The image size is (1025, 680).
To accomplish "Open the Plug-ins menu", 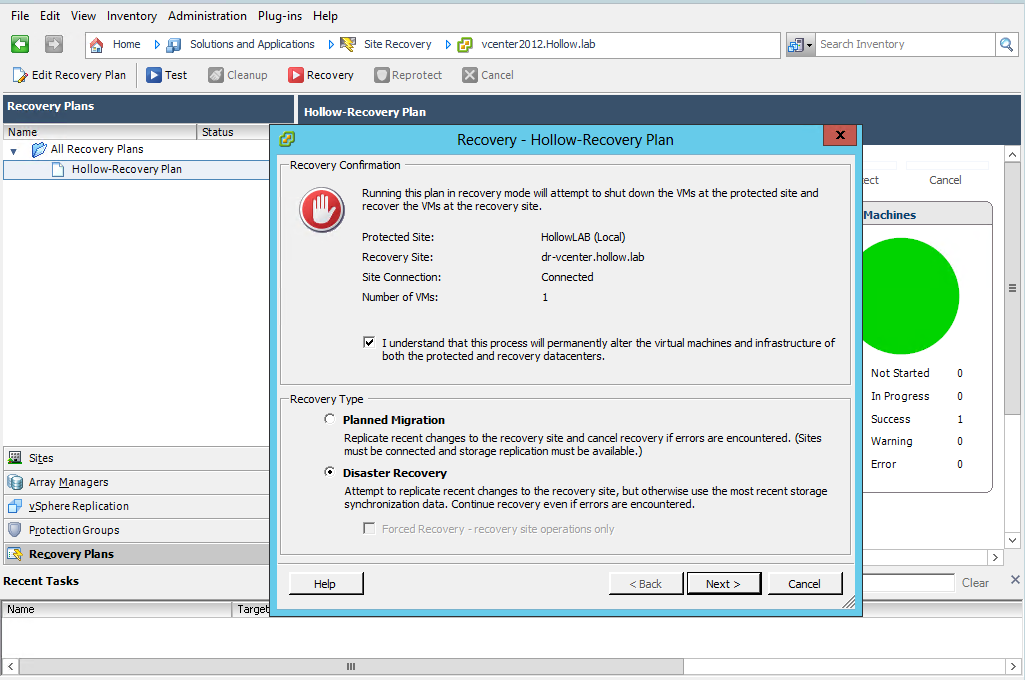I will coord(280,16).
